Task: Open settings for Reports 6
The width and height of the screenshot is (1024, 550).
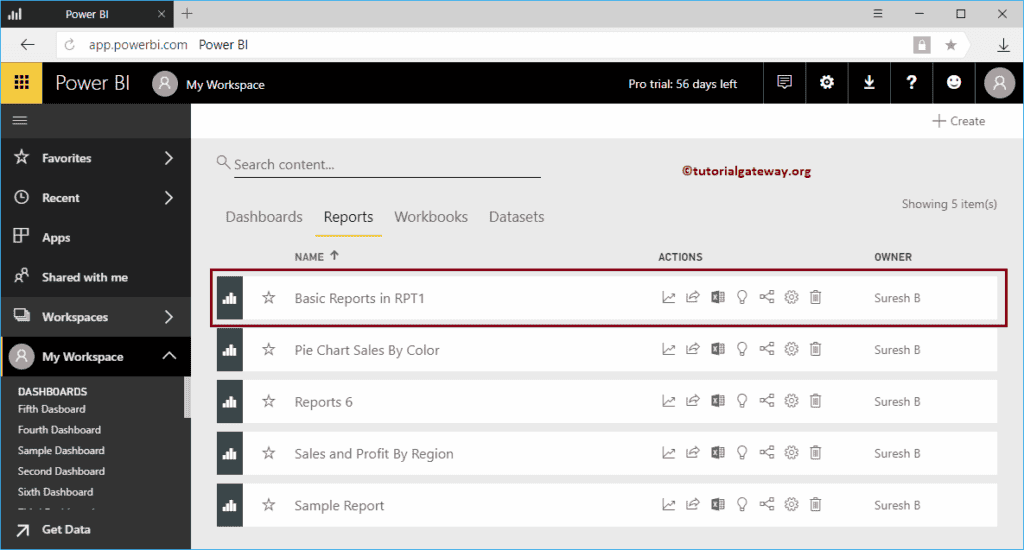Action: (792, 401)
